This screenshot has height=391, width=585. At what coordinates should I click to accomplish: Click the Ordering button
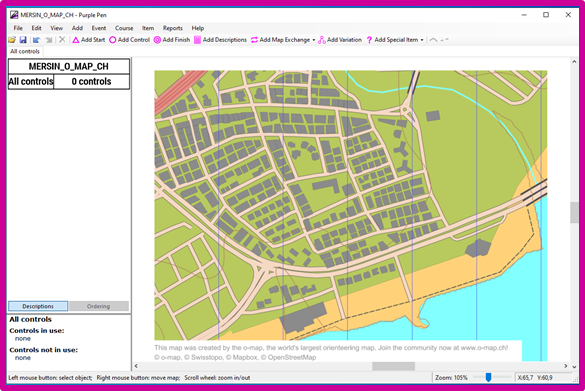pos(98,306)
